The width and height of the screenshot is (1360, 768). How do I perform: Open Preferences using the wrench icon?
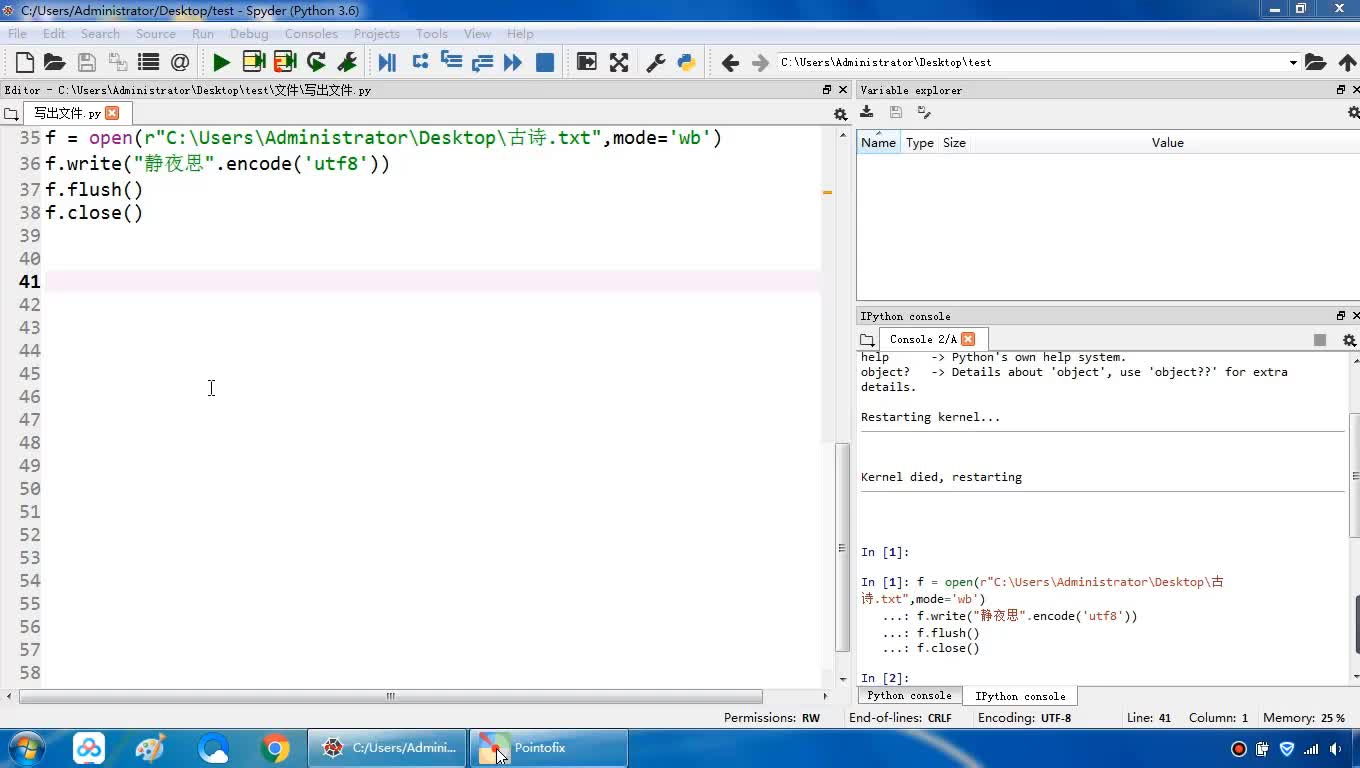656,62
